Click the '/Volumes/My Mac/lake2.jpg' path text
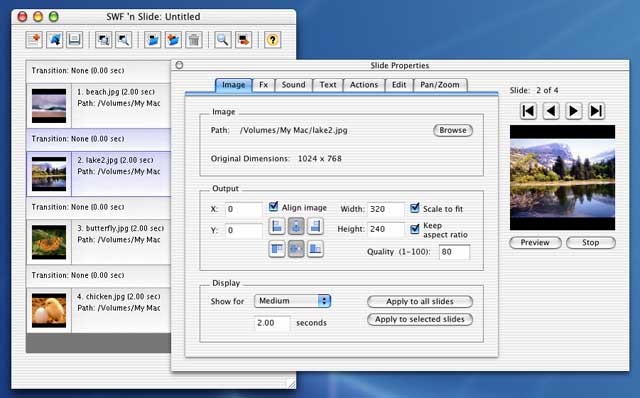 coord(294,130)
